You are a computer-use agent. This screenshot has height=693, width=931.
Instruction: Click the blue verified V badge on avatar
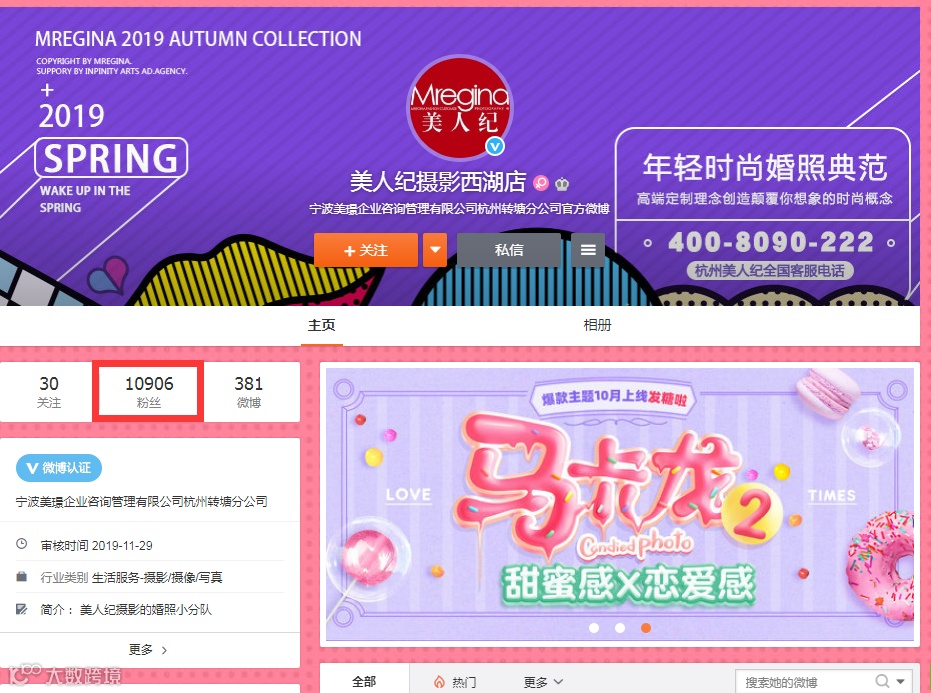pyautogui.click(x=495, y=146)
